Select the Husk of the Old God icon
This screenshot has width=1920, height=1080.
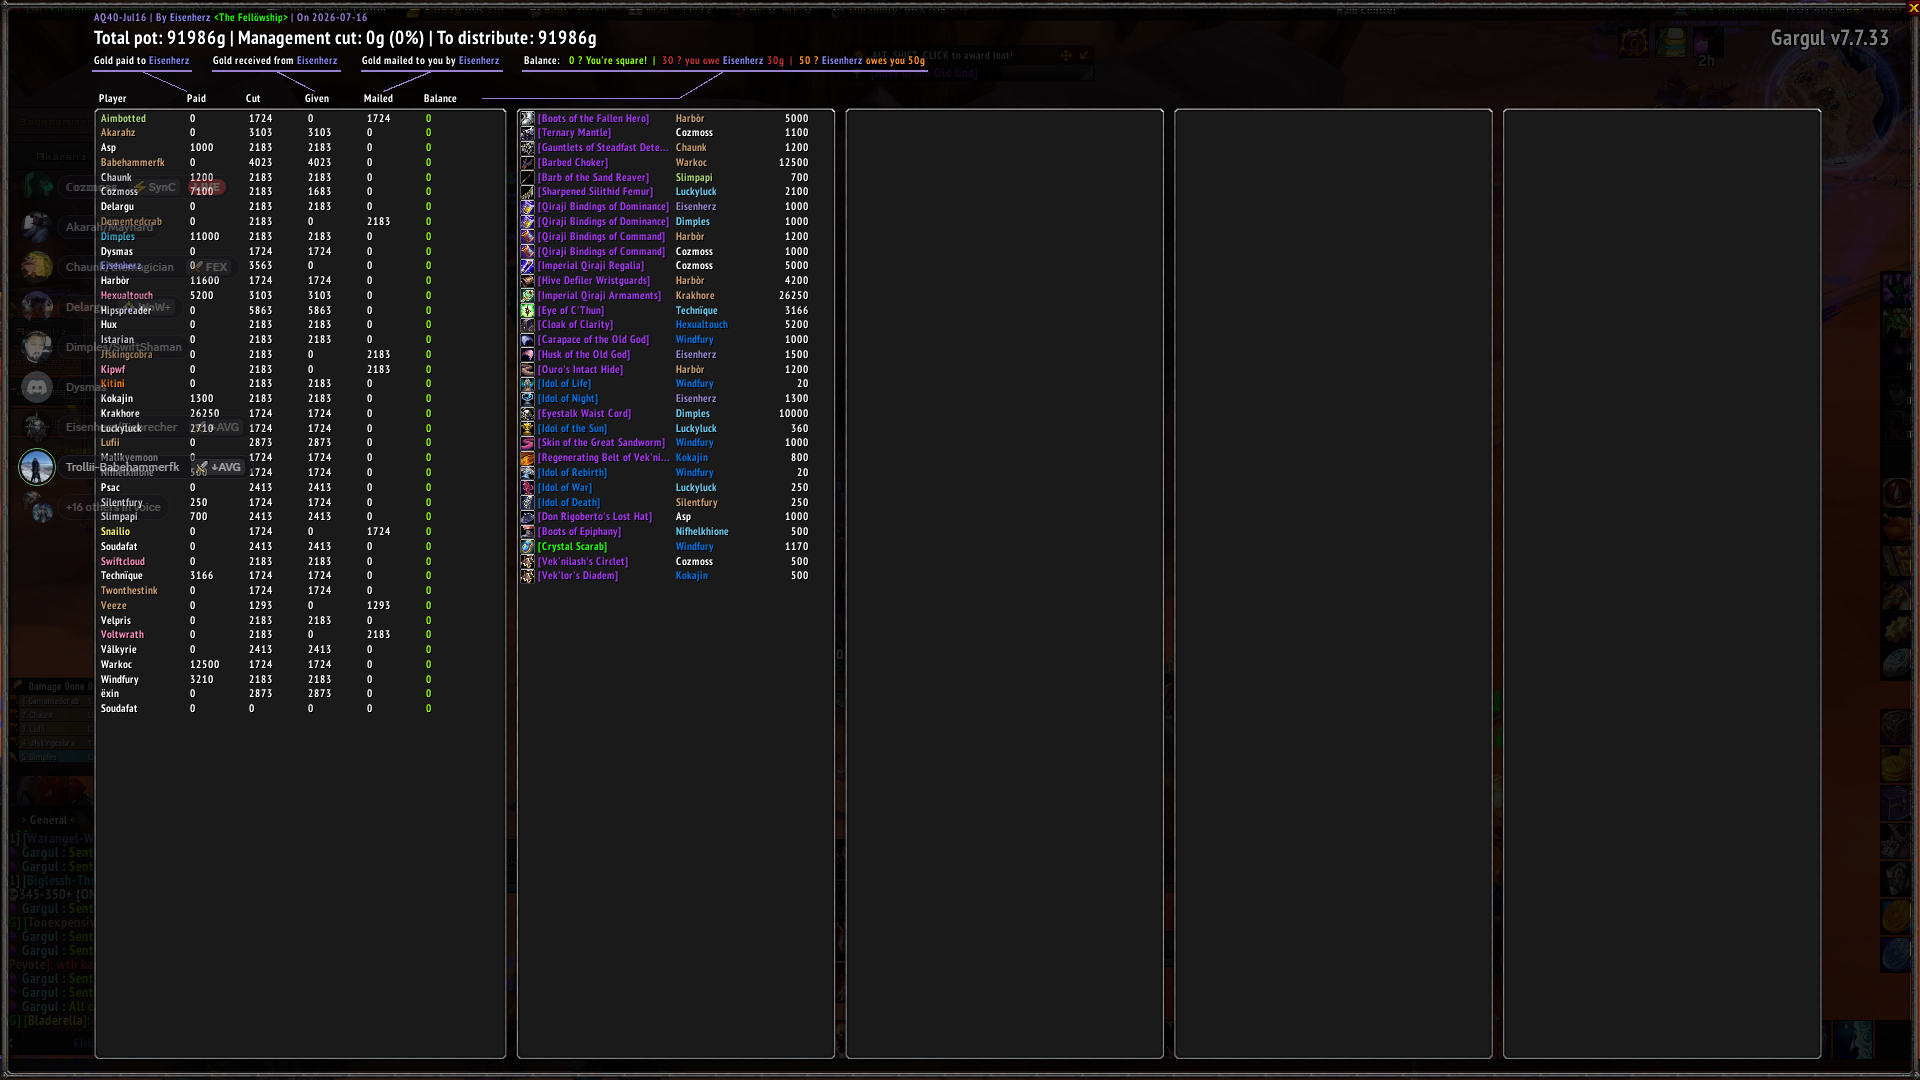[x=527, y=355]
